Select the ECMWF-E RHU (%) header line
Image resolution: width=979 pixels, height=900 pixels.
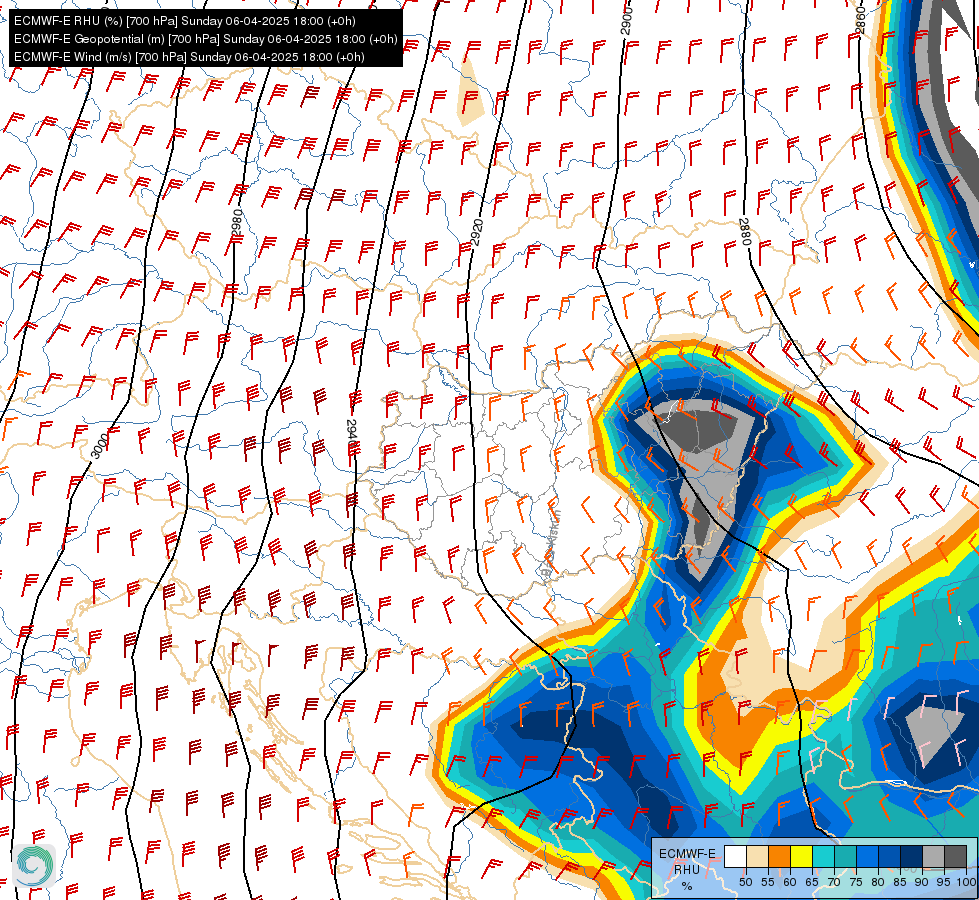185,21
